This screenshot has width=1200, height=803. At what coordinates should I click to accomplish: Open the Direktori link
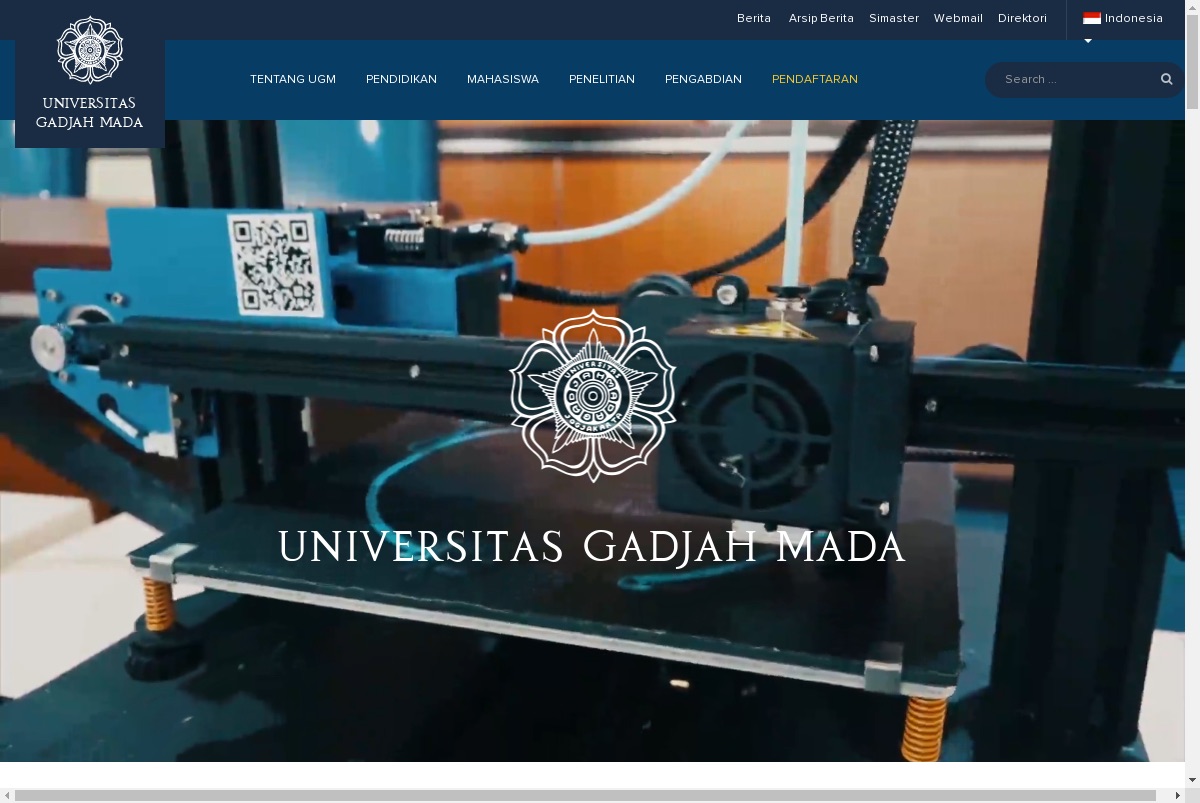[x=1022, y=18]
